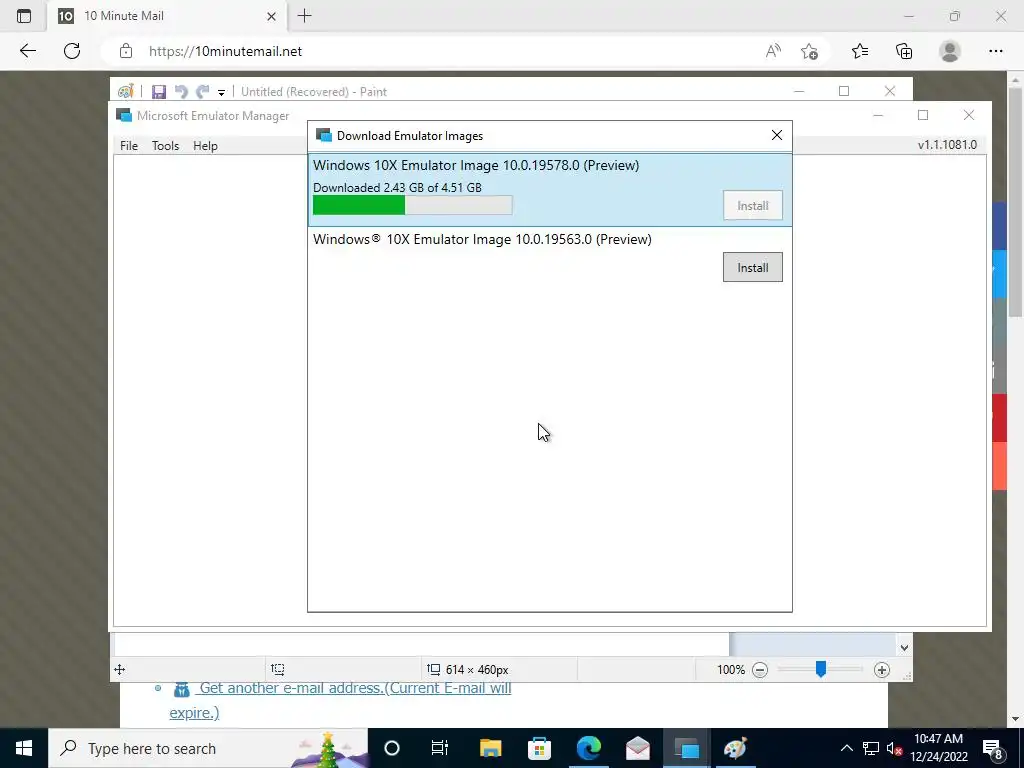
Task: Open the Help menu in Emulator Manager
Action: tap(205, 146)
